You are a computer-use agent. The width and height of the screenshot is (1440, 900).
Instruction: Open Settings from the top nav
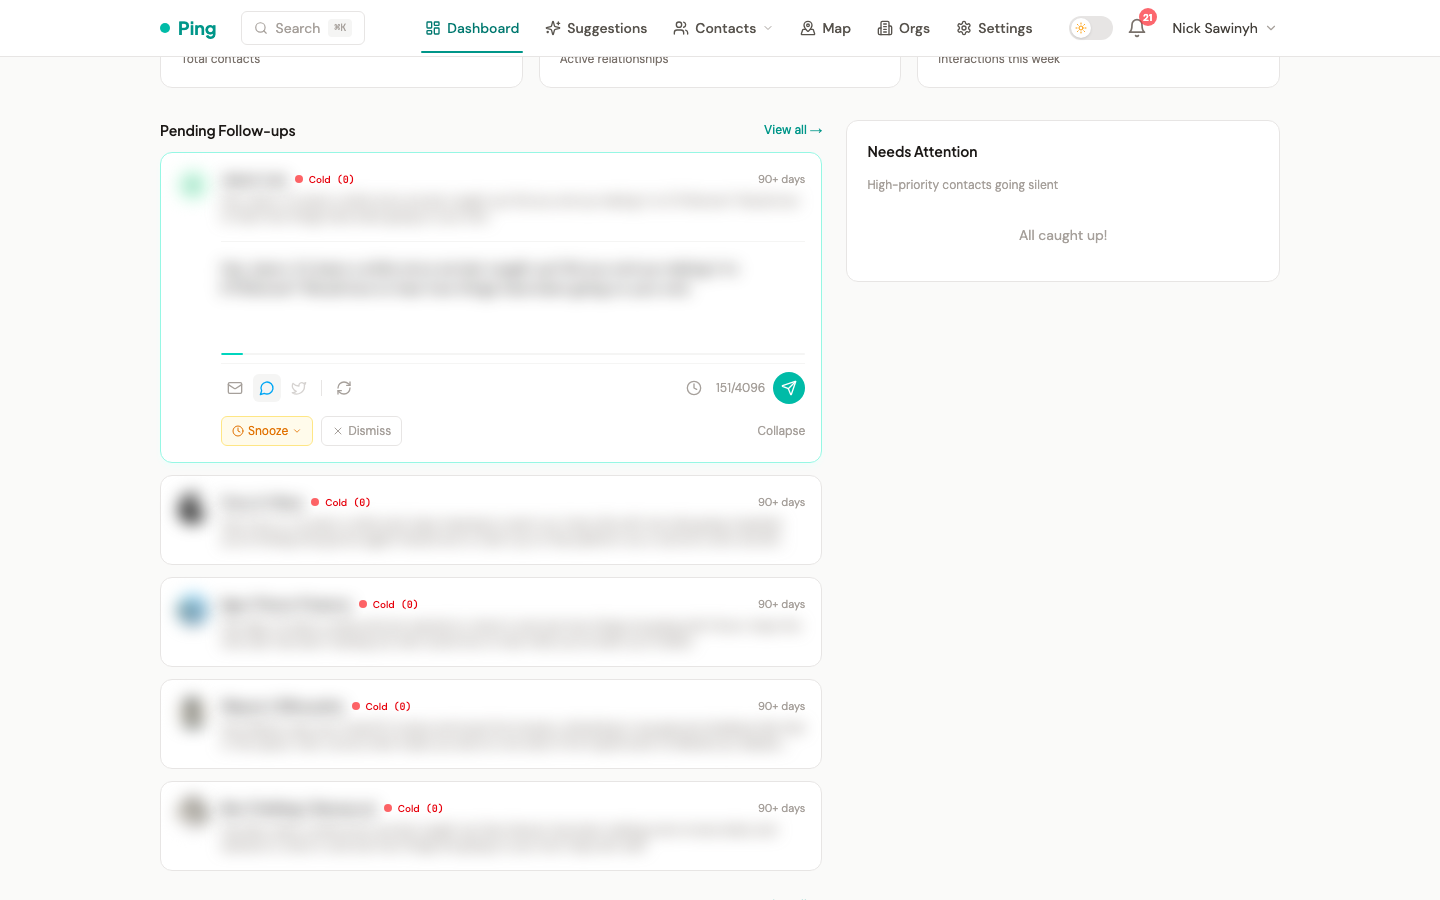pos(994,28)
